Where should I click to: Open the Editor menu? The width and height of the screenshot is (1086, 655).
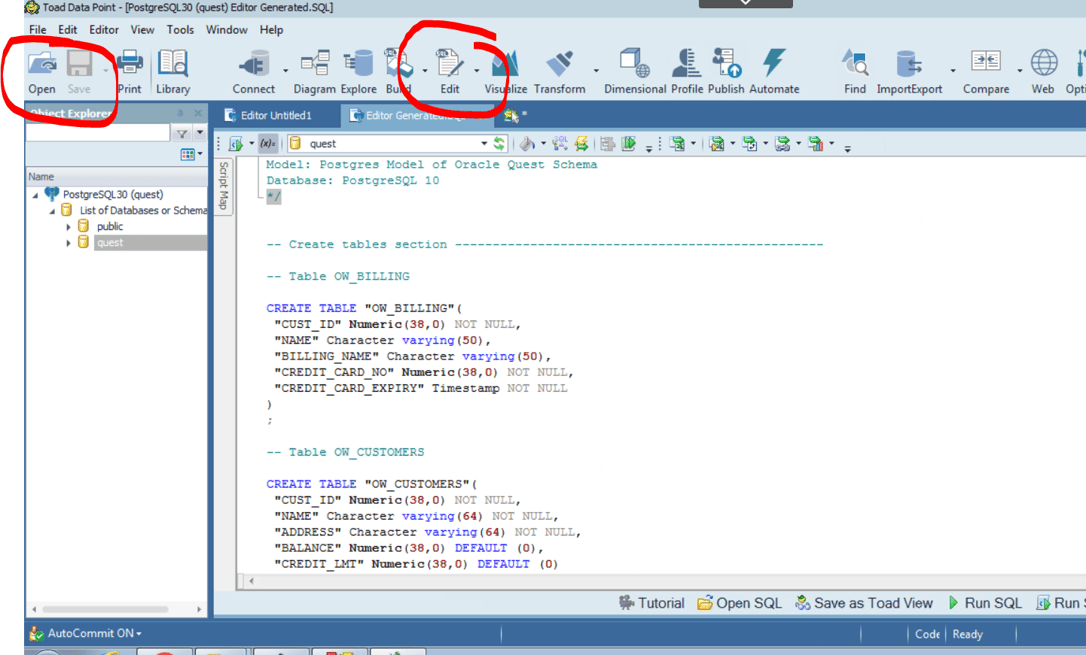coord(104,30)
